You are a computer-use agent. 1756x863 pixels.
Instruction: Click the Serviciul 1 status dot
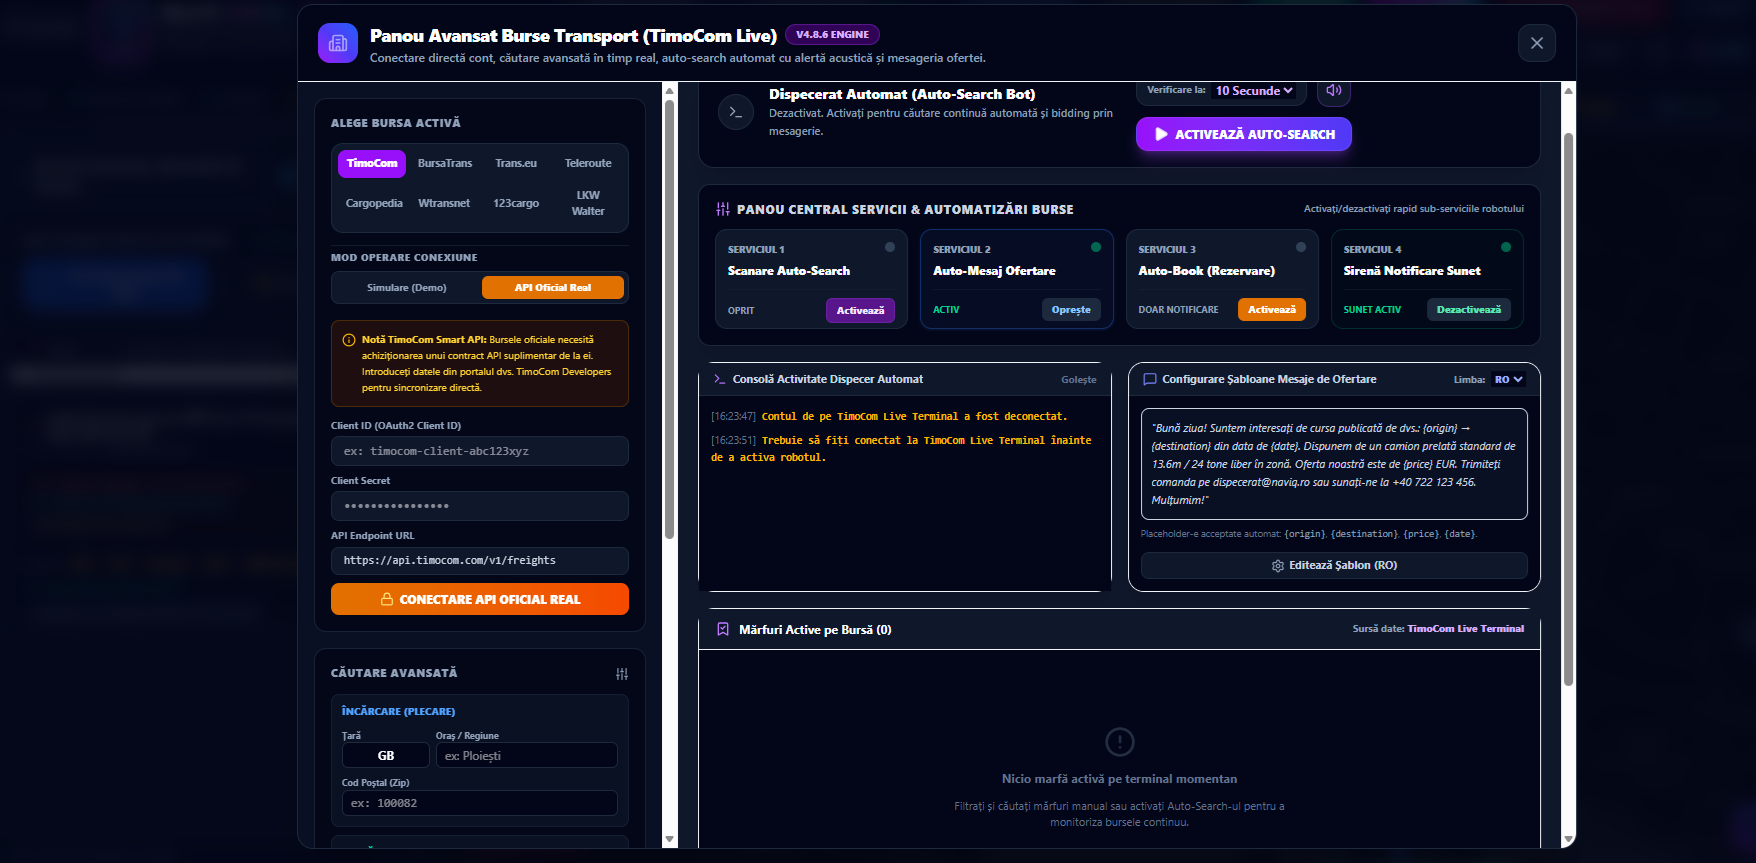tap(890, 247)
